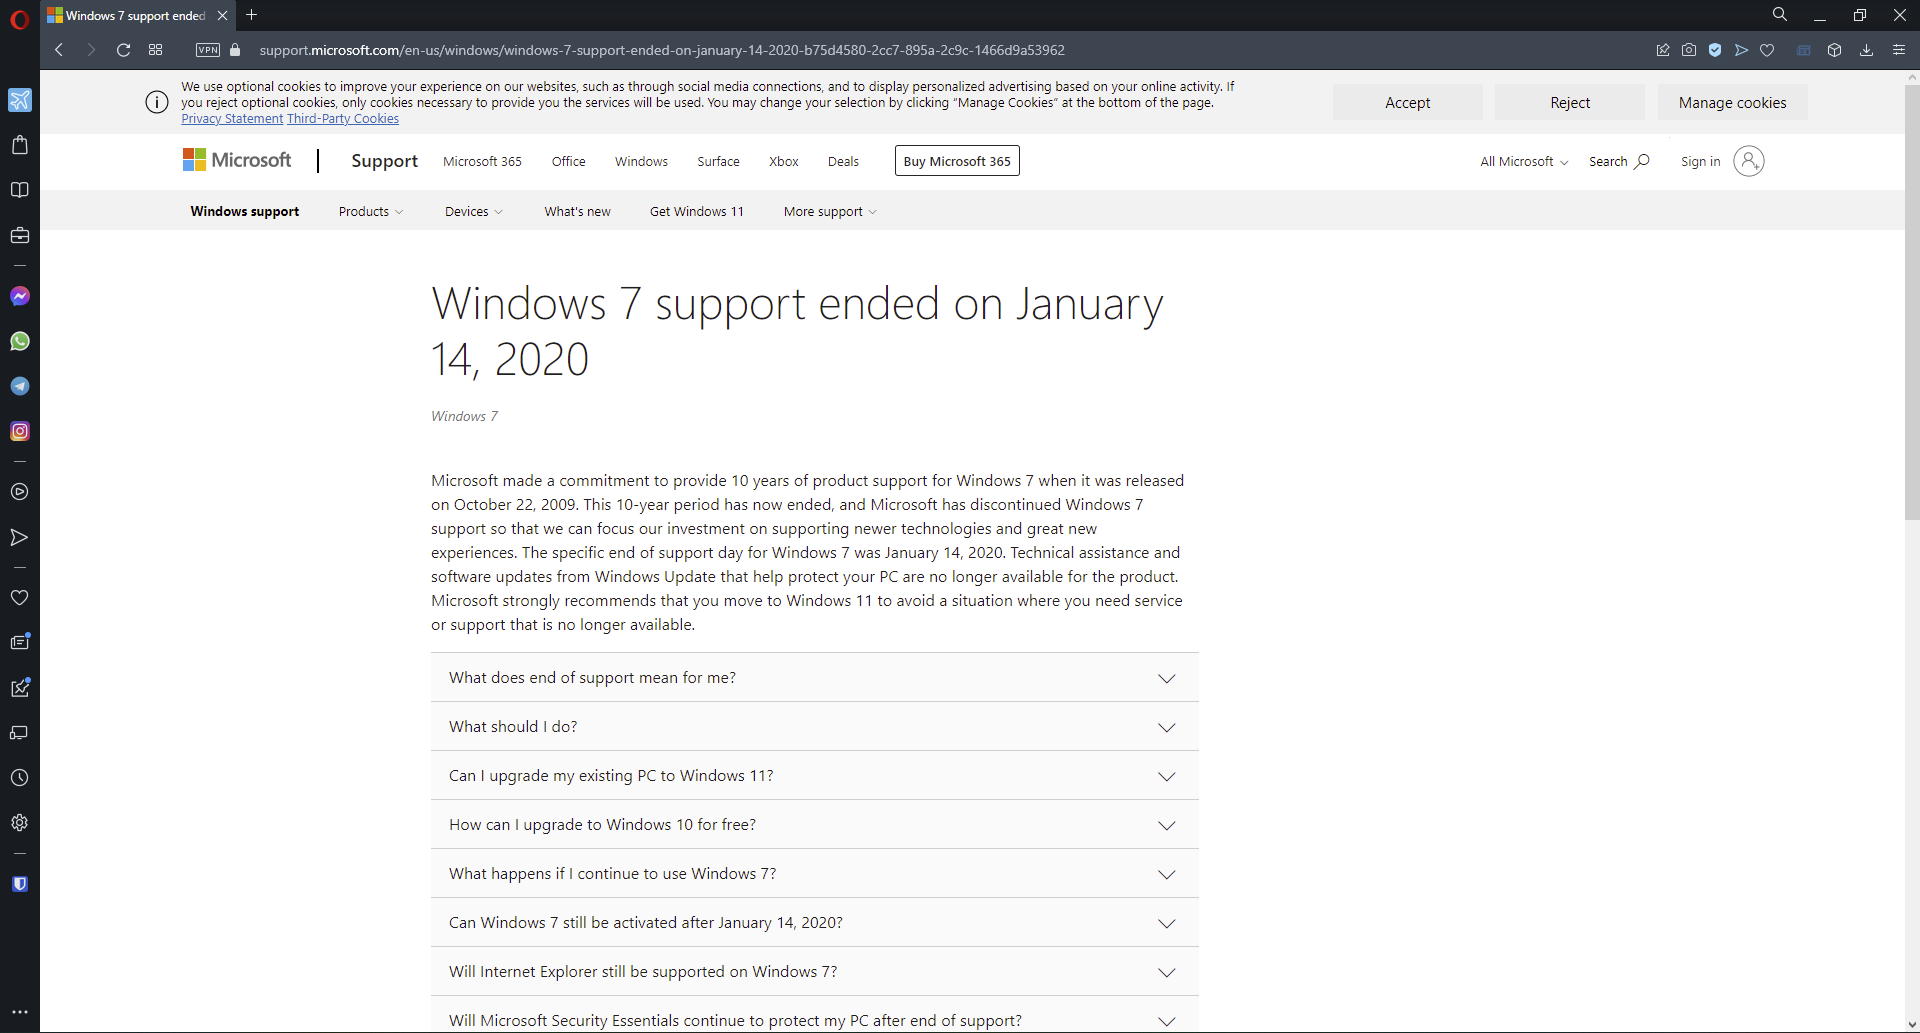Add page to bookmarks with heart icon

point(1767,50)
